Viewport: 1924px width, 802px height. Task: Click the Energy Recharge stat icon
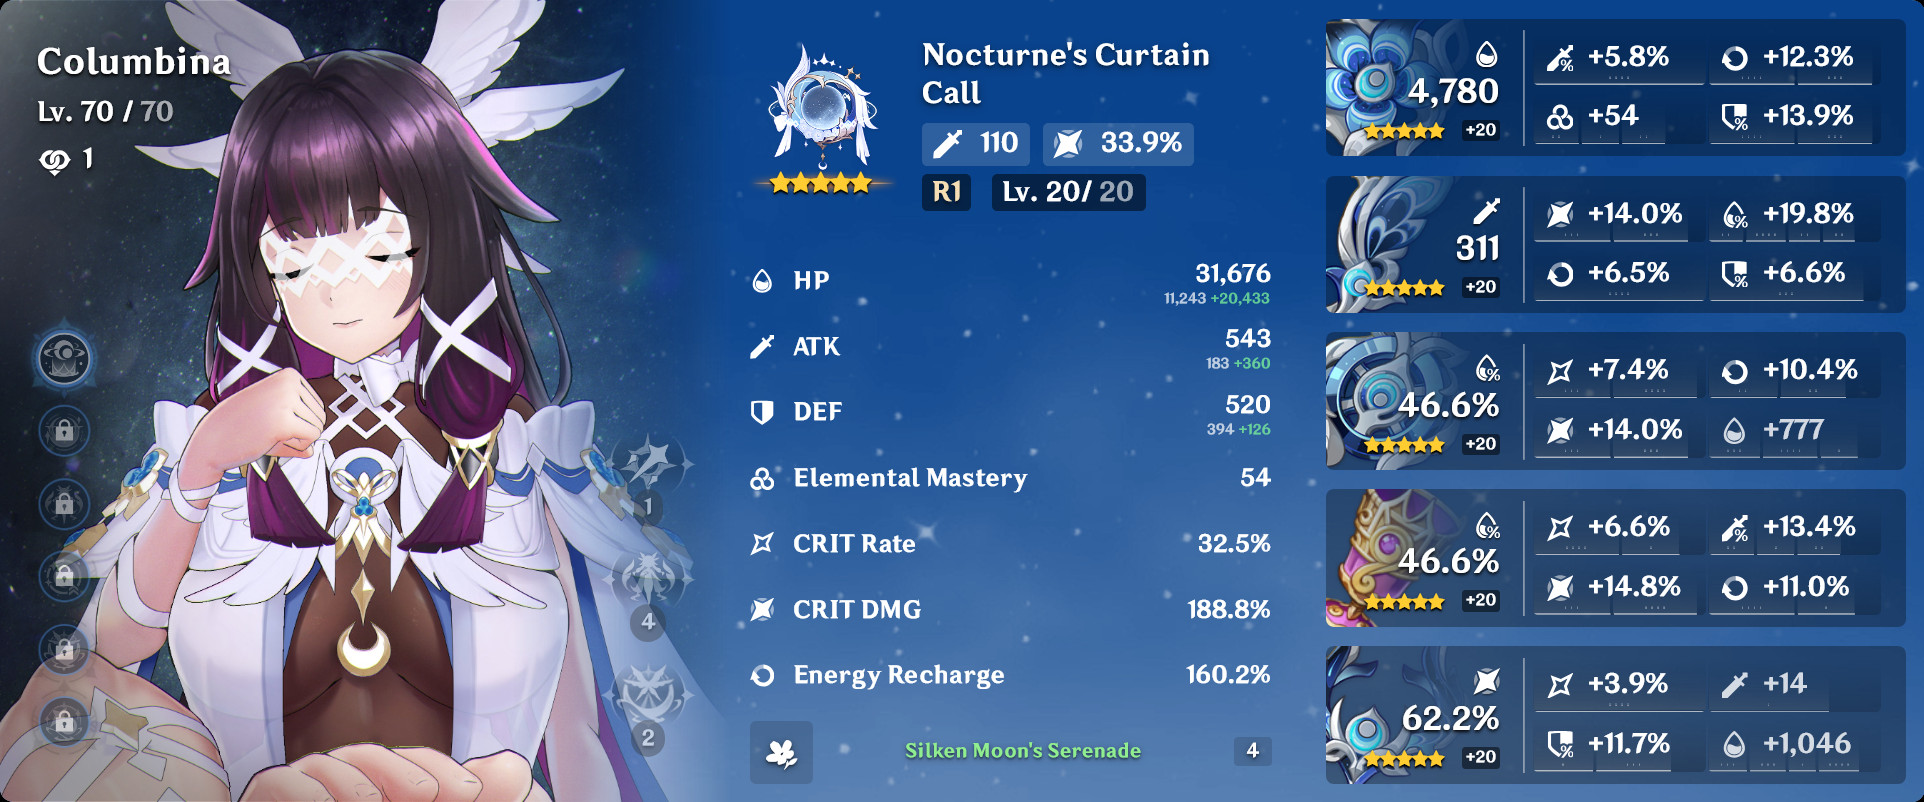(762, 676)
